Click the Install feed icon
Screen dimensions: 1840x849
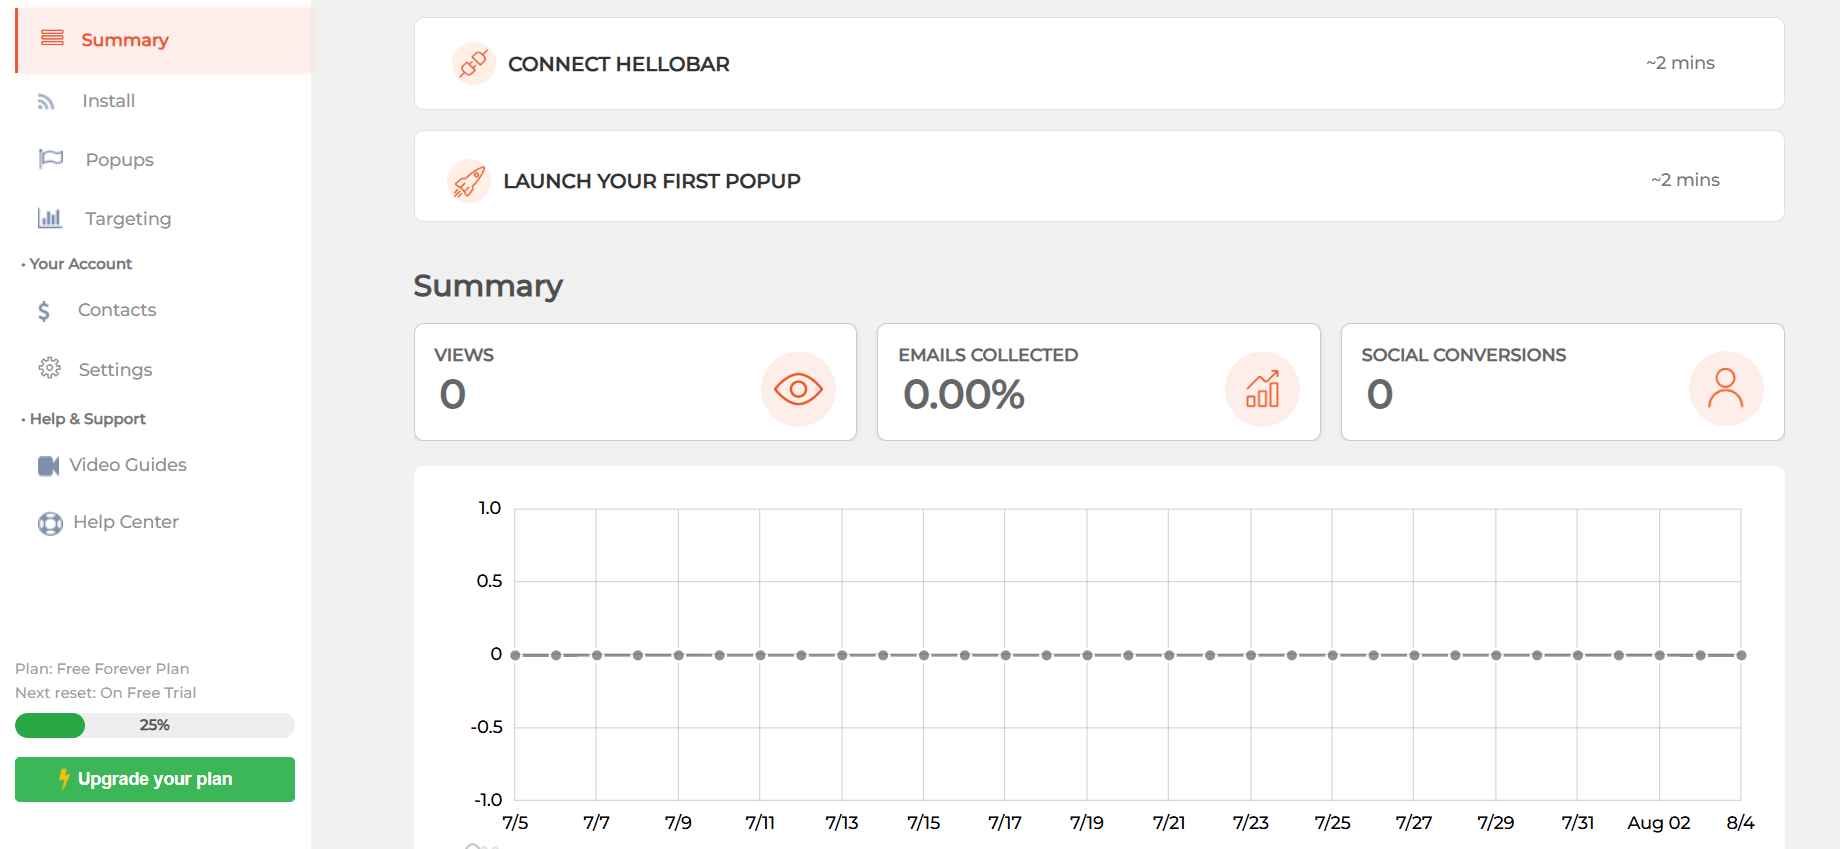pyautogui.click(x=46, y=101)
